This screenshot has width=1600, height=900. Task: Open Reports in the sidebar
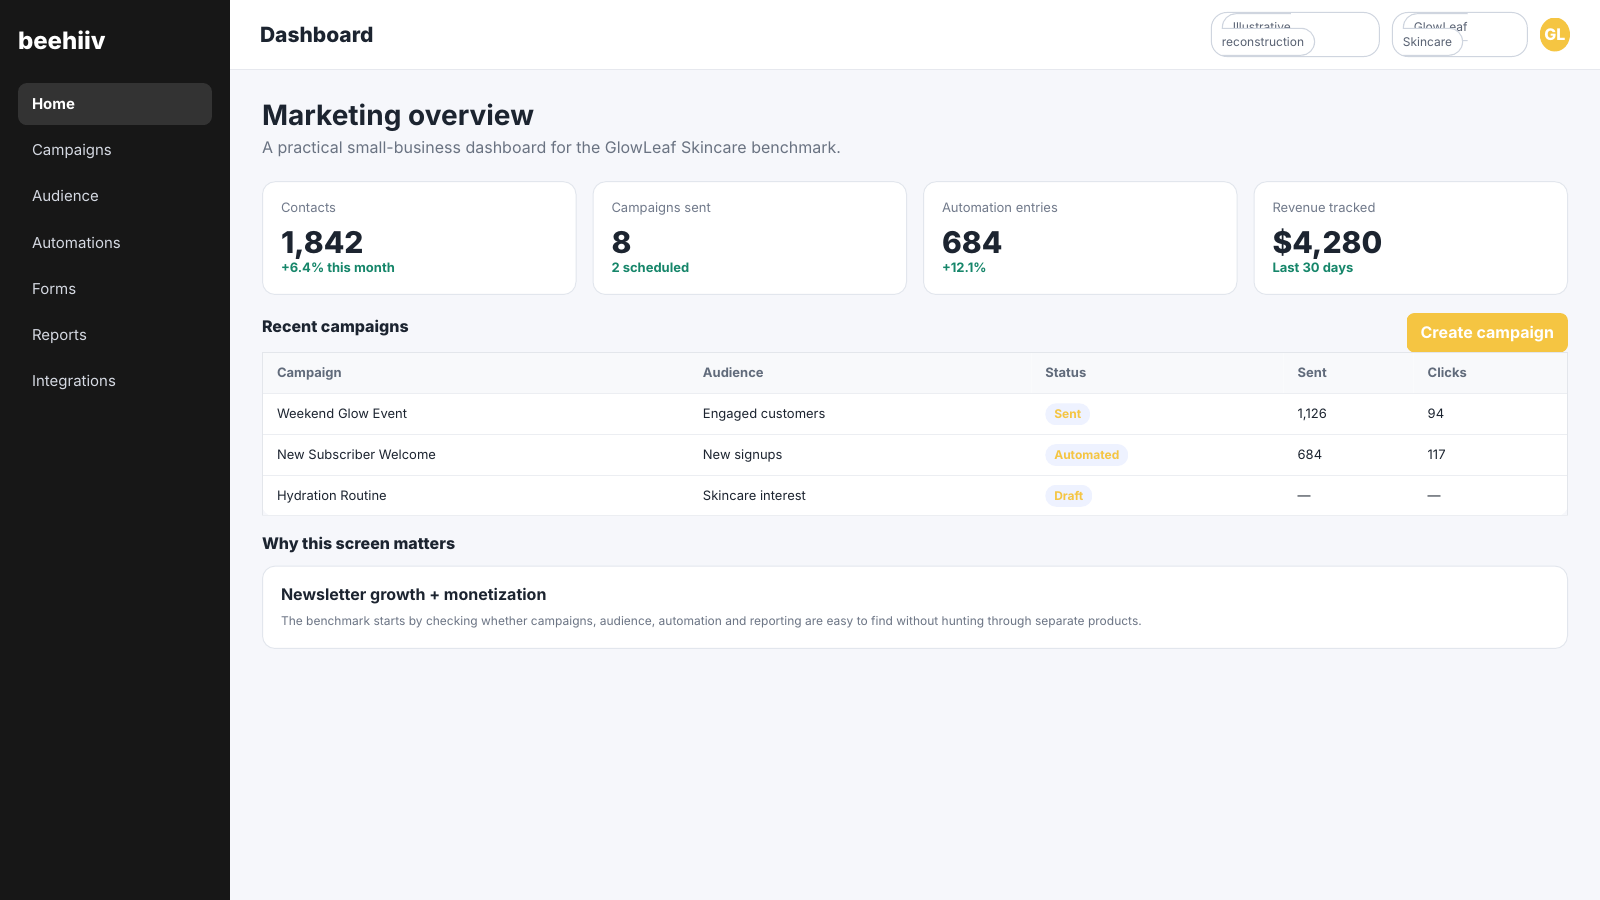115,335
